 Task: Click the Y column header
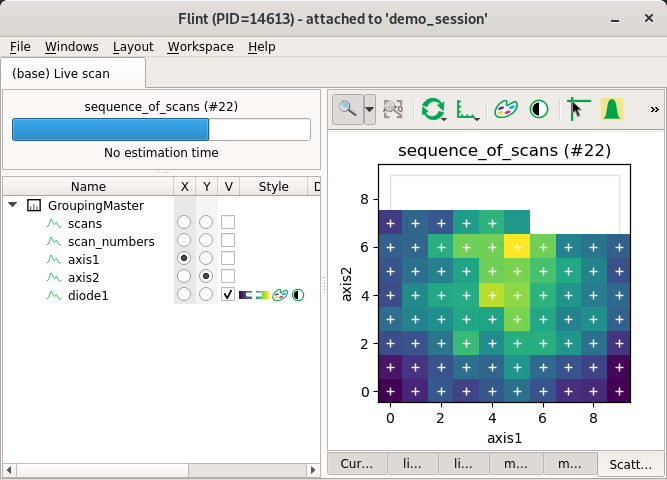pyautogui.click(x=207, y=186)
